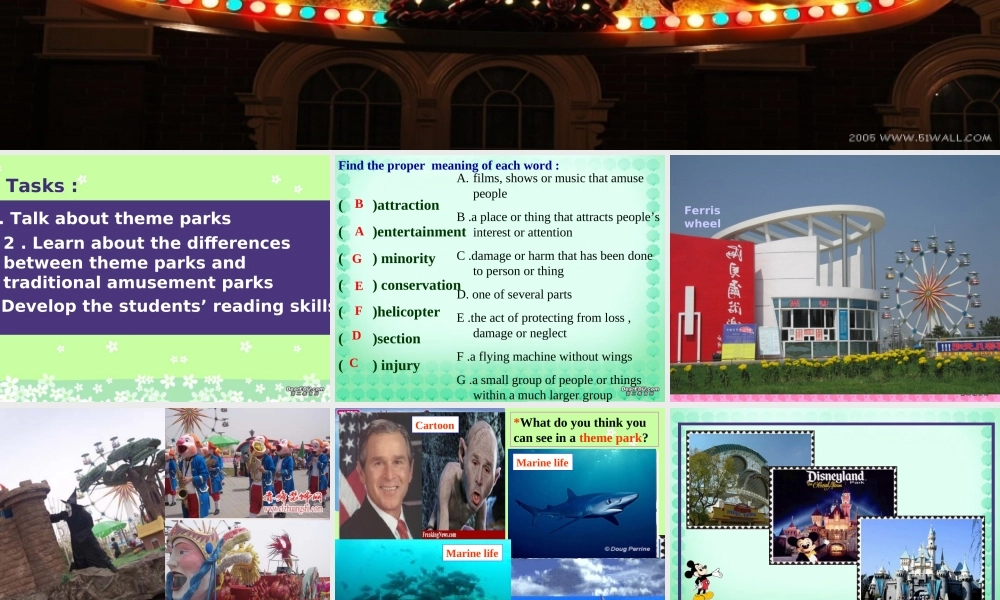
Task: Click the cartoon creature picture
Action: 464,475
